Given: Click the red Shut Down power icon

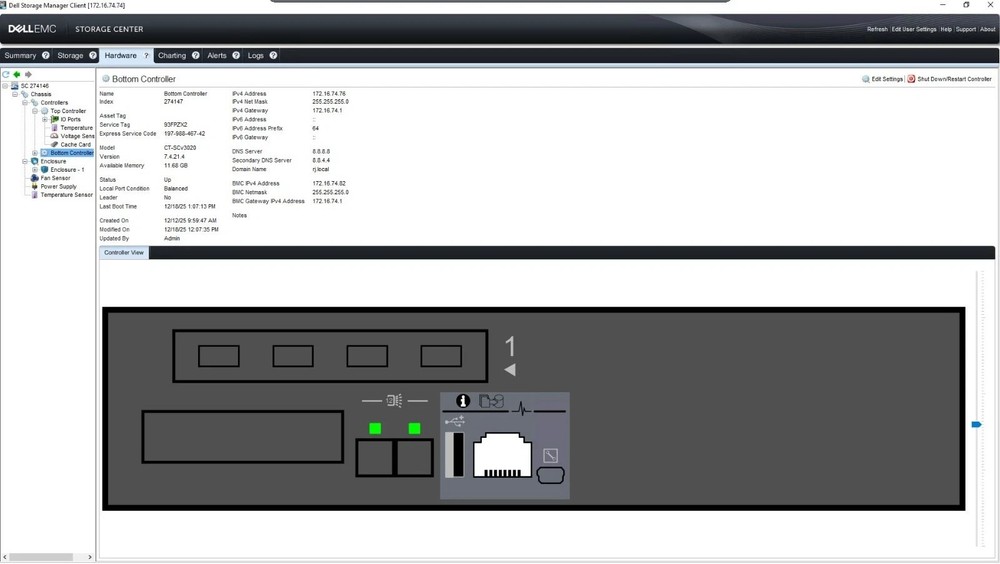Looking at the screenshot, I should (911, 79).
